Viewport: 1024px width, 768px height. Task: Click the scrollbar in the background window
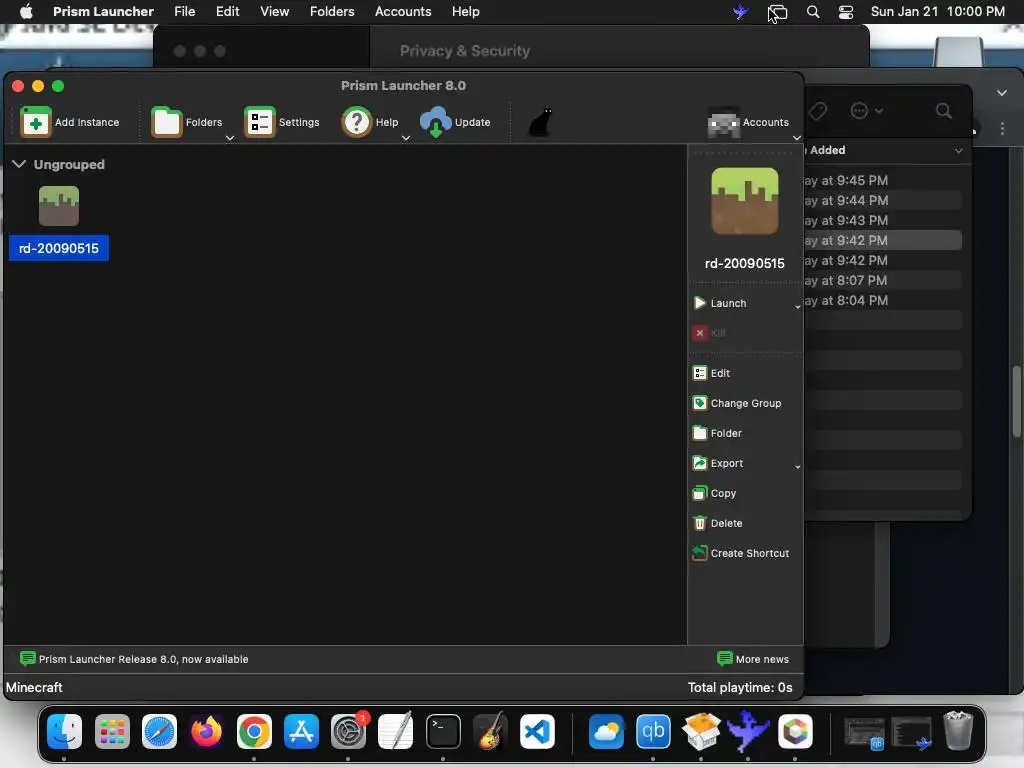(x=1016, y=402)
